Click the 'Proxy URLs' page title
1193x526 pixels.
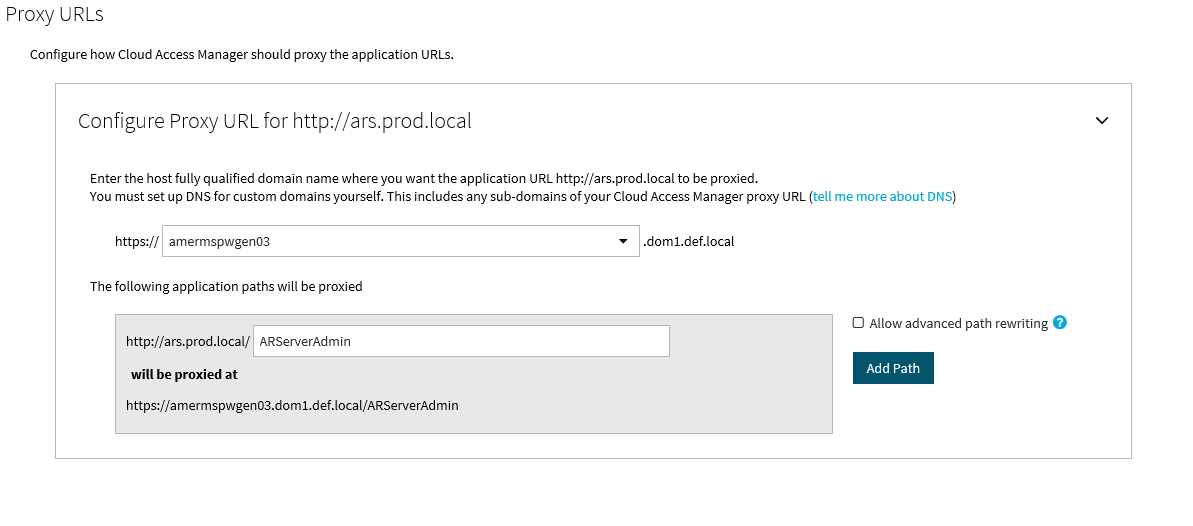point(54,14)
